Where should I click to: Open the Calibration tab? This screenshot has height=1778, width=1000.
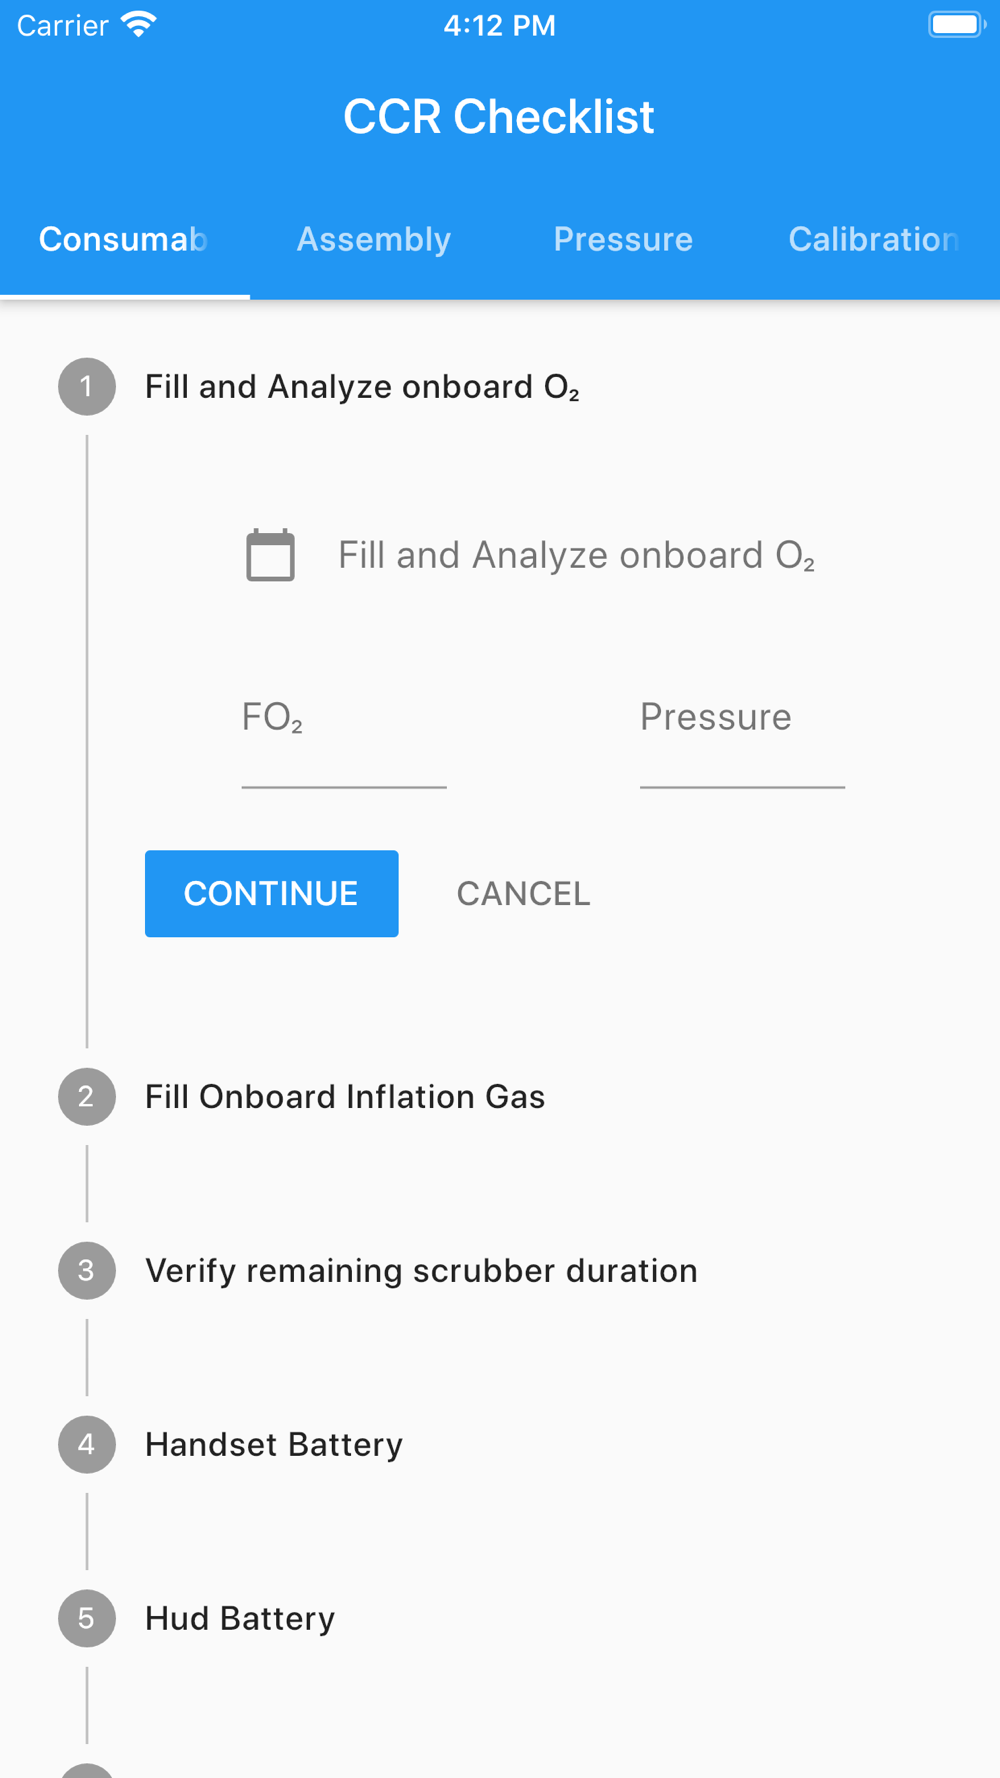(874, 240)
